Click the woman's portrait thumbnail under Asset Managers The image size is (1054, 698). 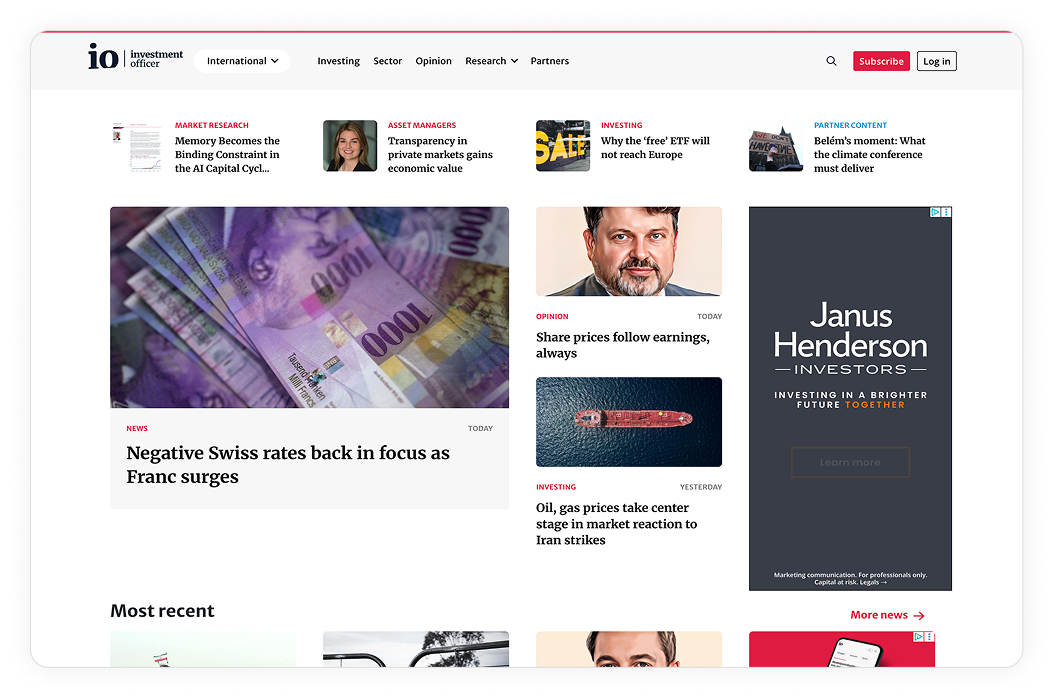pos(350,146)
